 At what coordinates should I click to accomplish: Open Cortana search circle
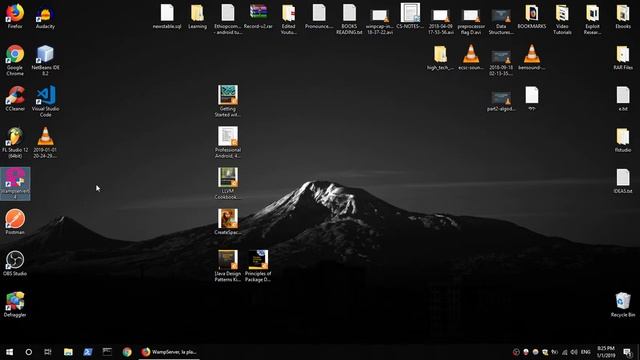click(29, 352)
